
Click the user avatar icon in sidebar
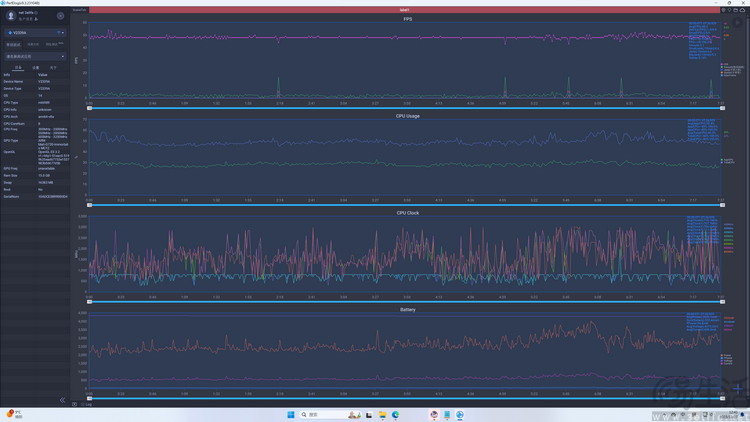click(11, 16)
